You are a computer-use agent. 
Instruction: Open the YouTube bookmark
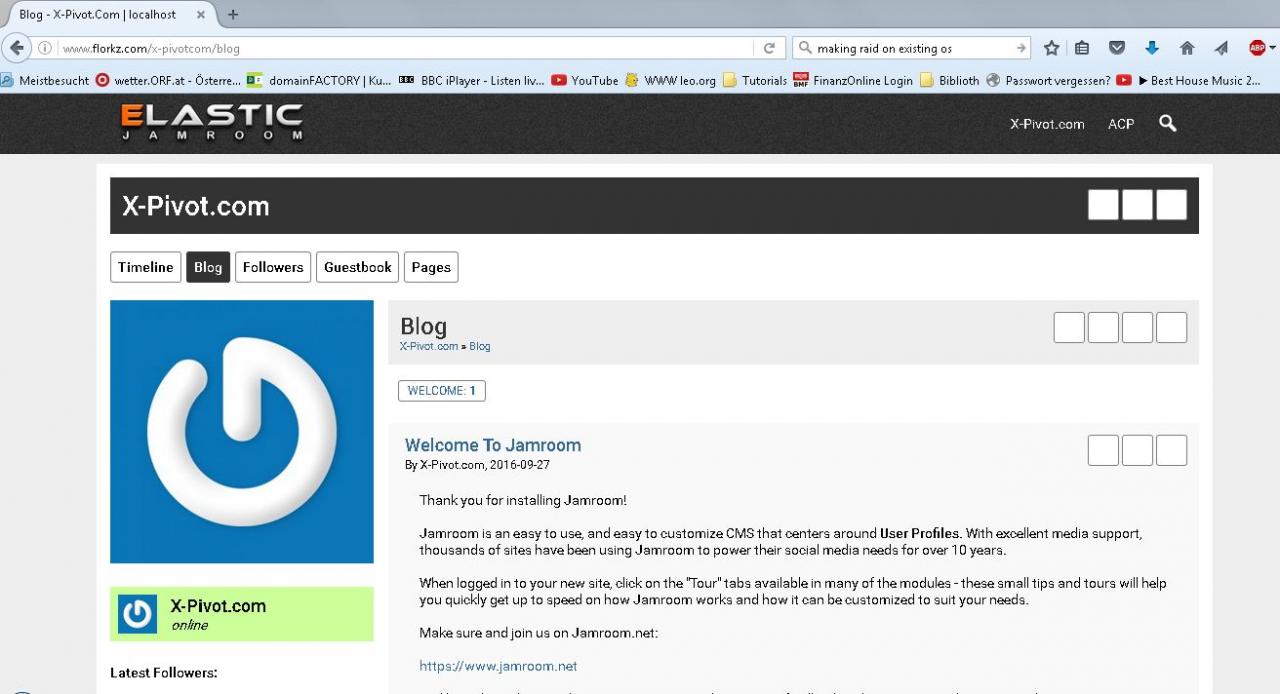[x=585, y=80]
